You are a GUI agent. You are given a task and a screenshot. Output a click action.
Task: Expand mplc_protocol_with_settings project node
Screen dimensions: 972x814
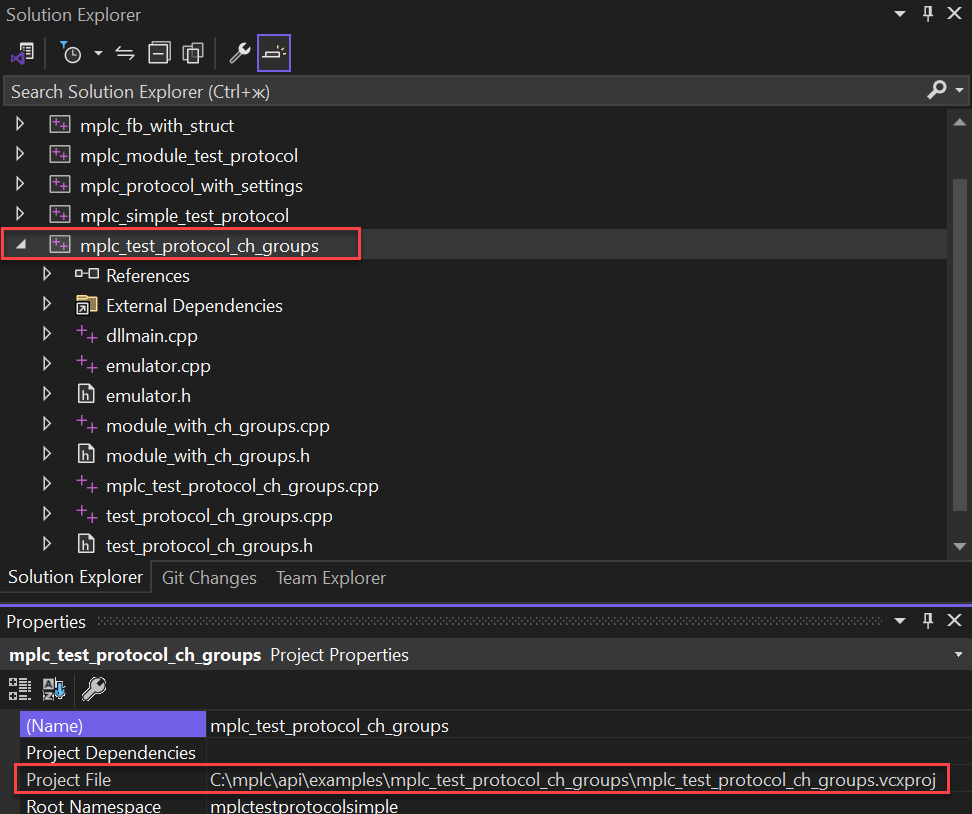point(20,184)
